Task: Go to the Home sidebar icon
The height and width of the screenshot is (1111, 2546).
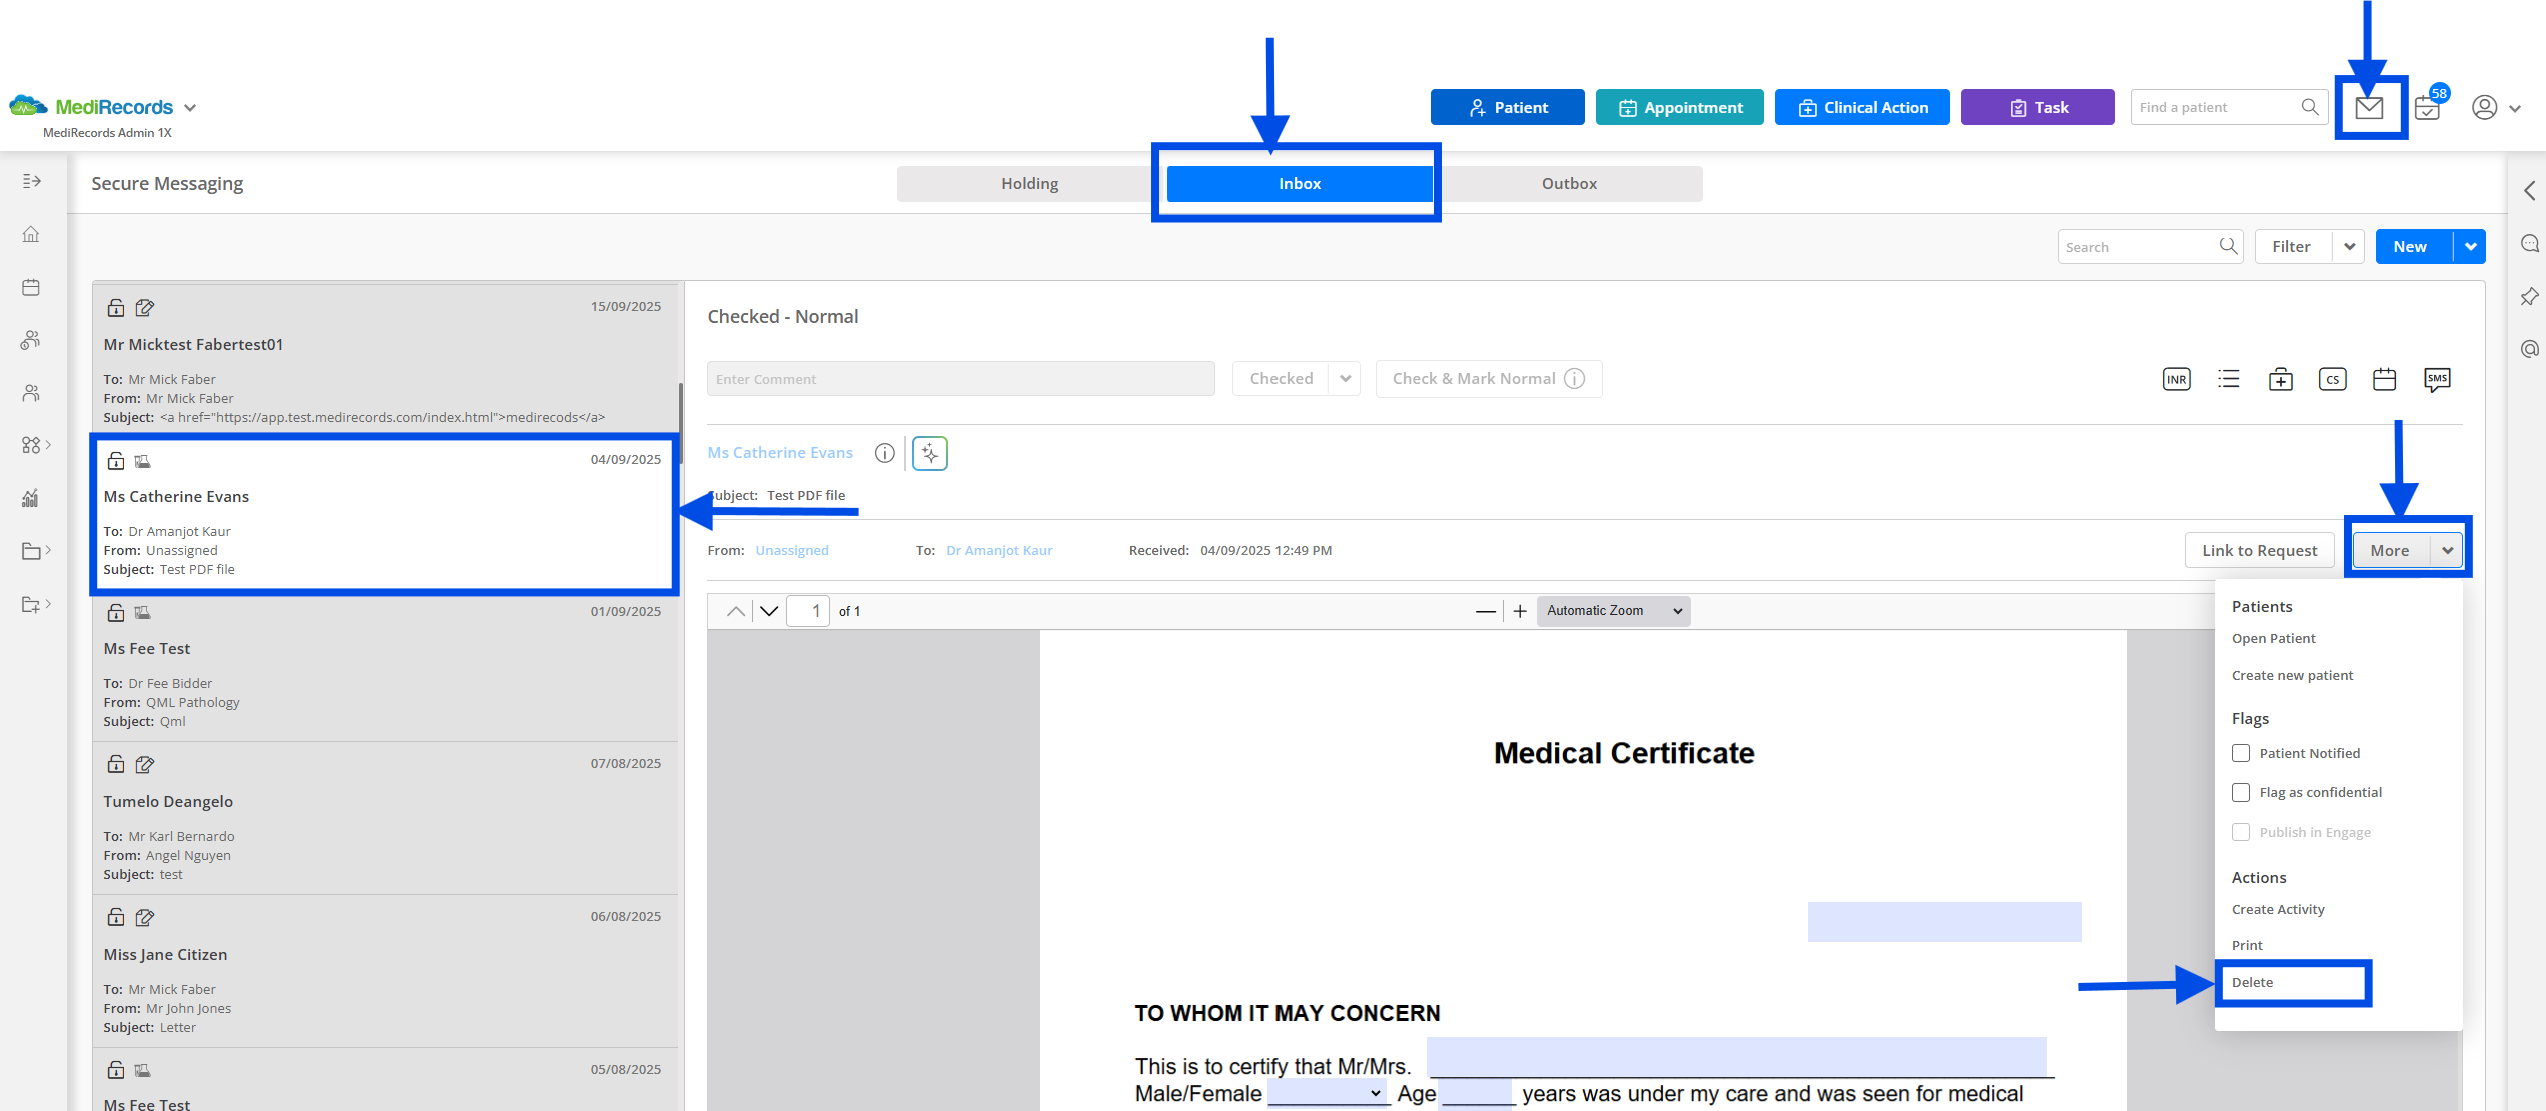Action: [x=31, y=234]
